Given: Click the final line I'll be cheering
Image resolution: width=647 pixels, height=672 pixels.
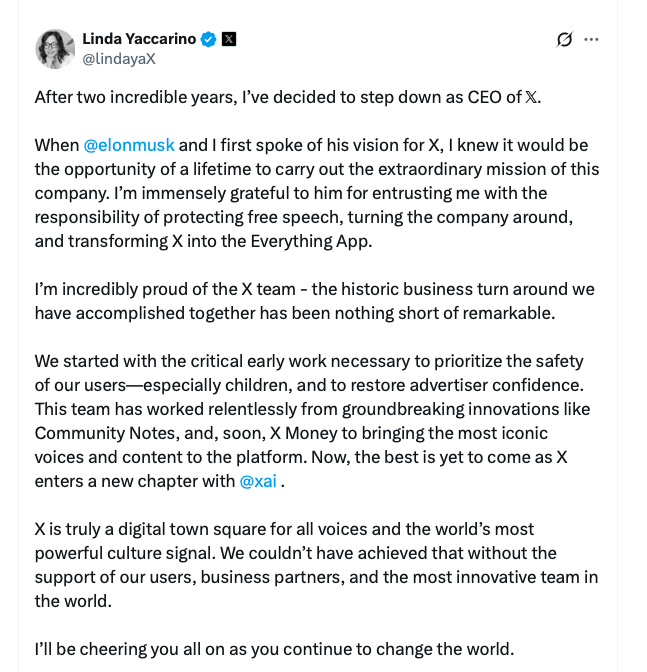Looking at the screenshot, I should click(x=274, y=649).
